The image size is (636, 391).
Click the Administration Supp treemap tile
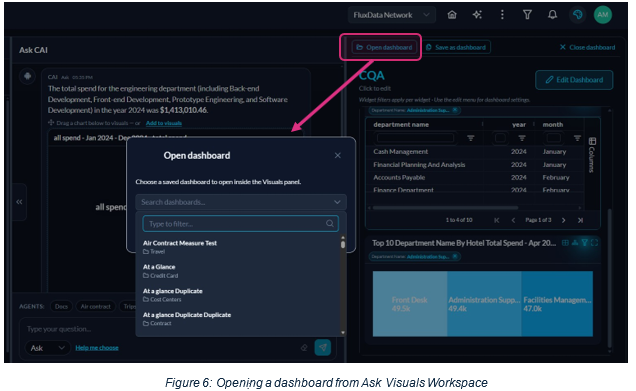click(484, 304)
